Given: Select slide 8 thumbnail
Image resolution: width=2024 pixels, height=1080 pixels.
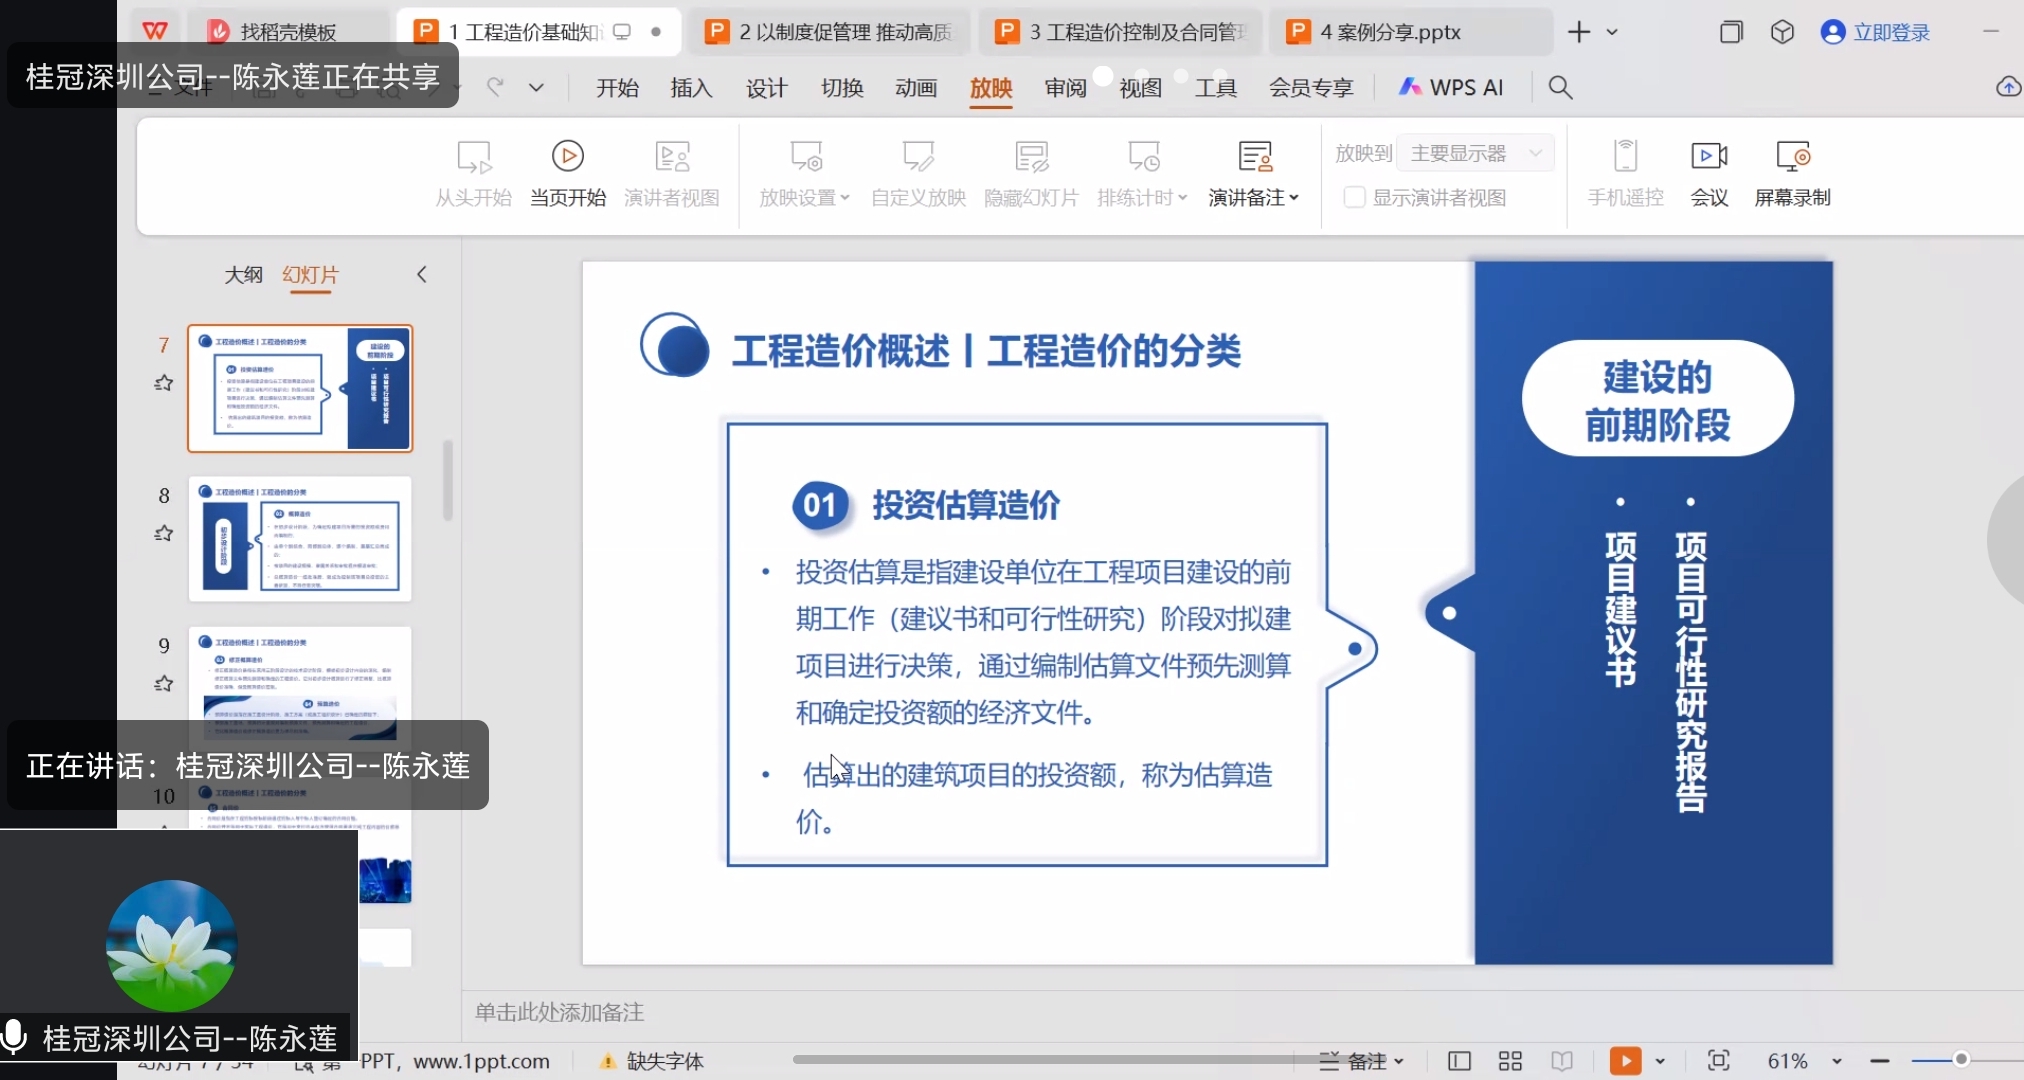Looking at the screenshot, I should (x=300, y=539).
